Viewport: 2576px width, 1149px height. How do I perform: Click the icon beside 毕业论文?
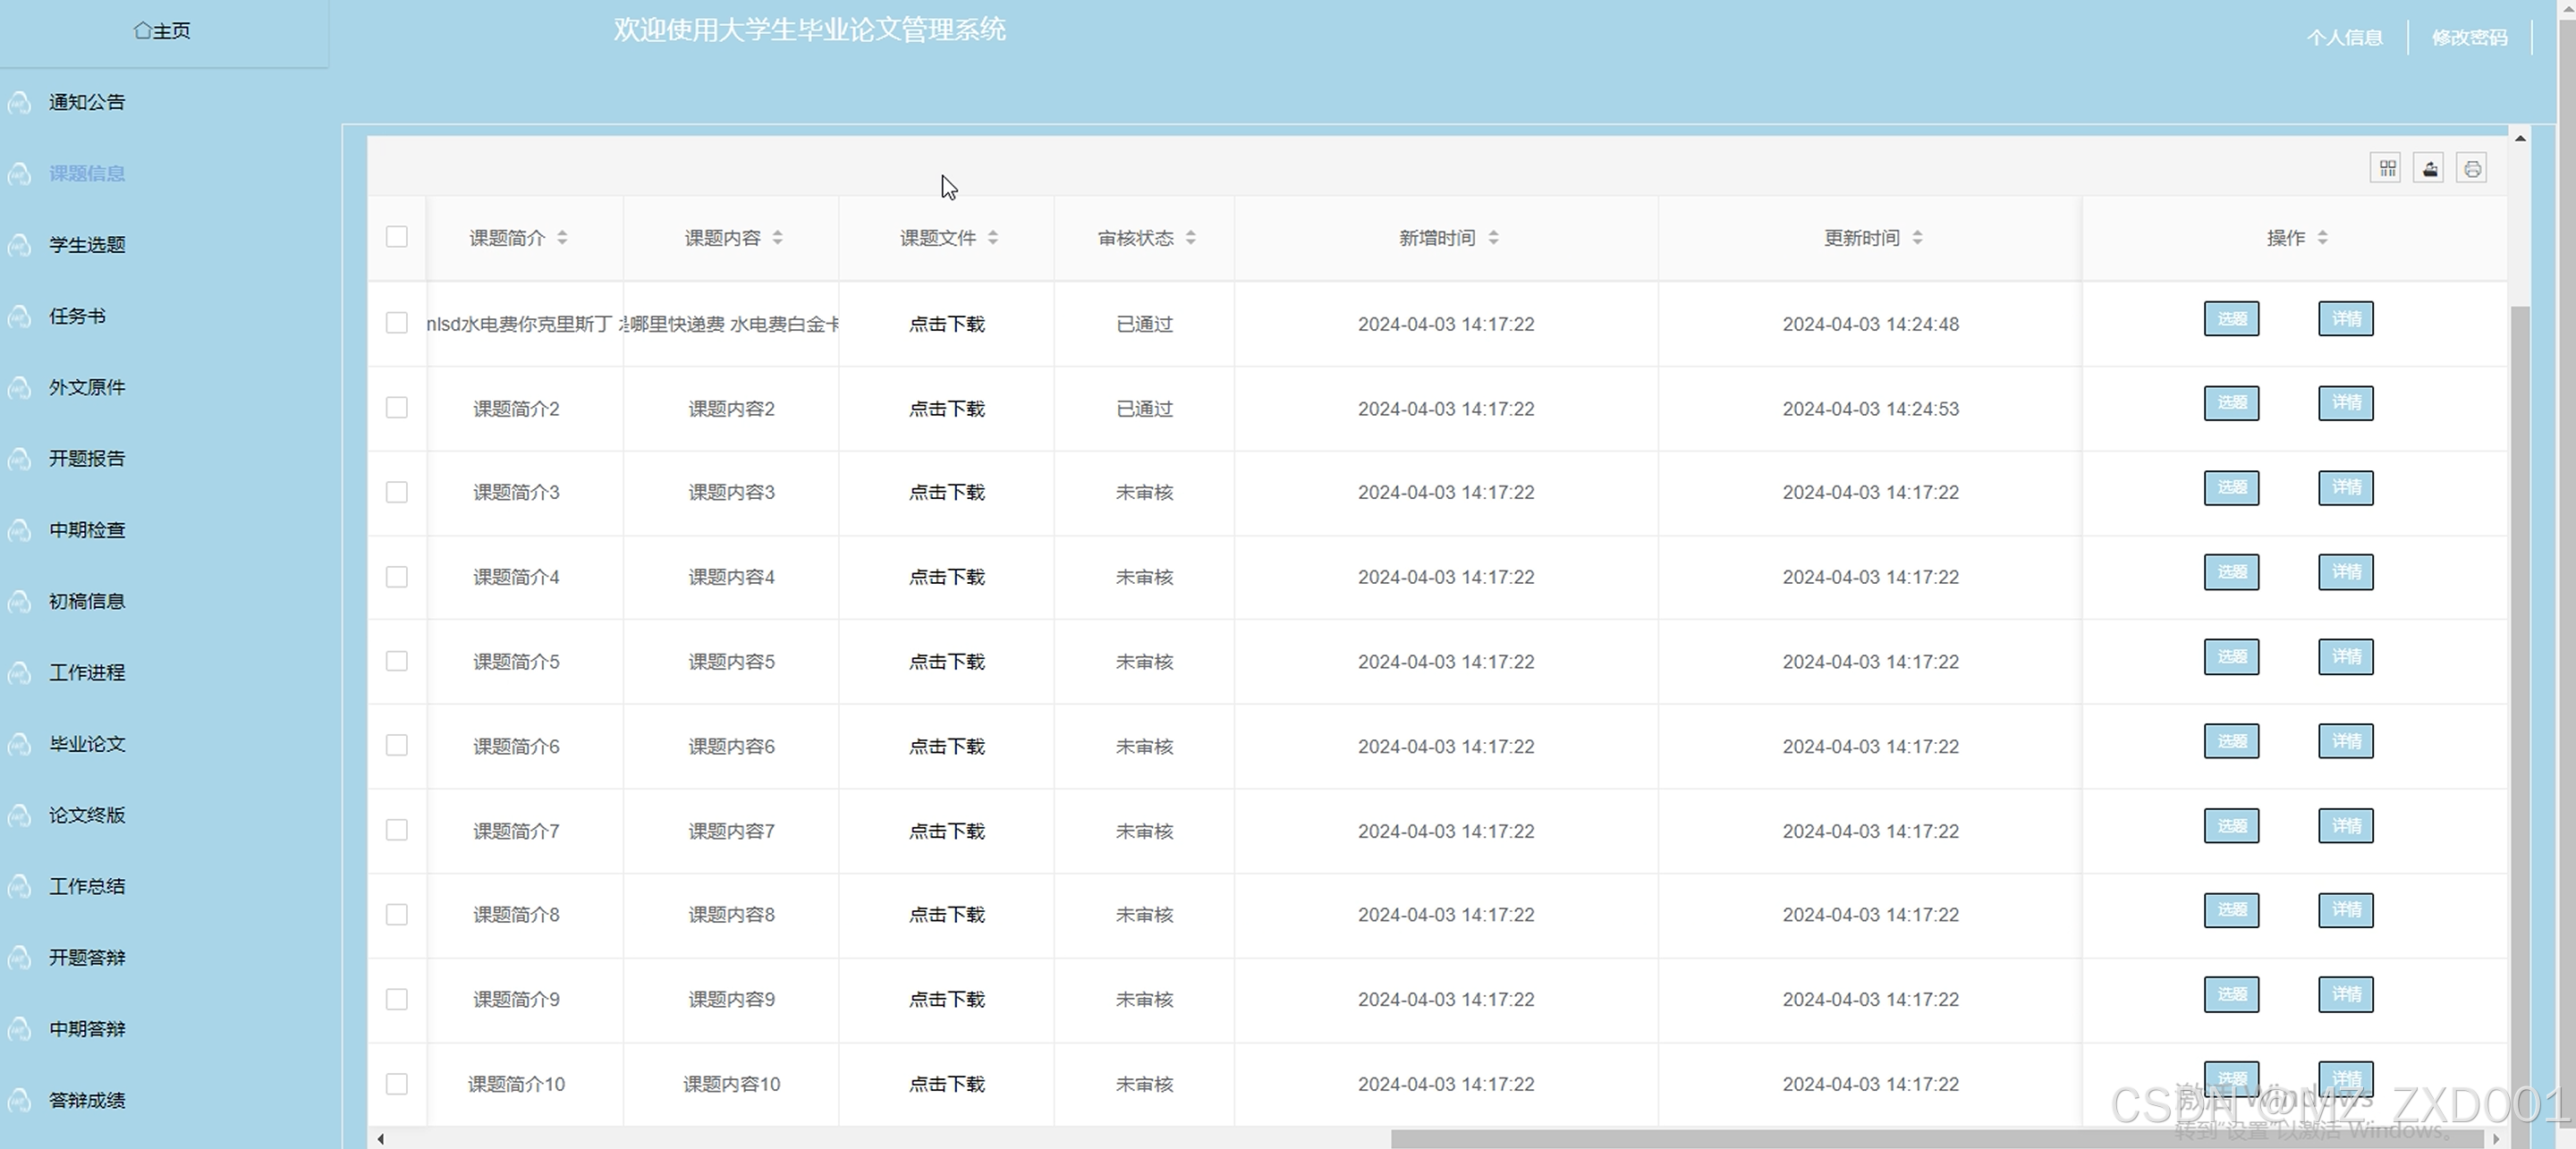(x=19, y=744)
